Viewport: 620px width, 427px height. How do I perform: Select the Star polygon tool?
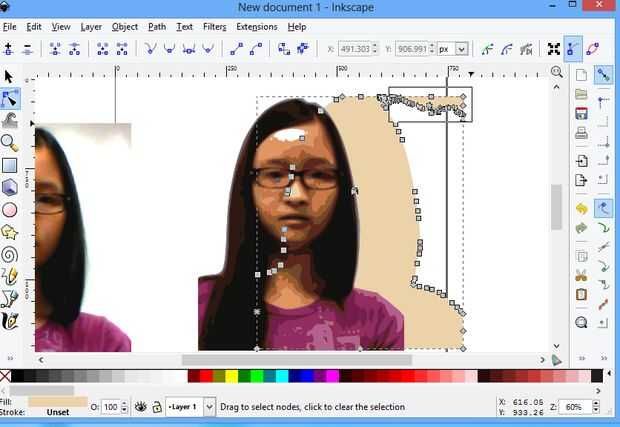9,232
